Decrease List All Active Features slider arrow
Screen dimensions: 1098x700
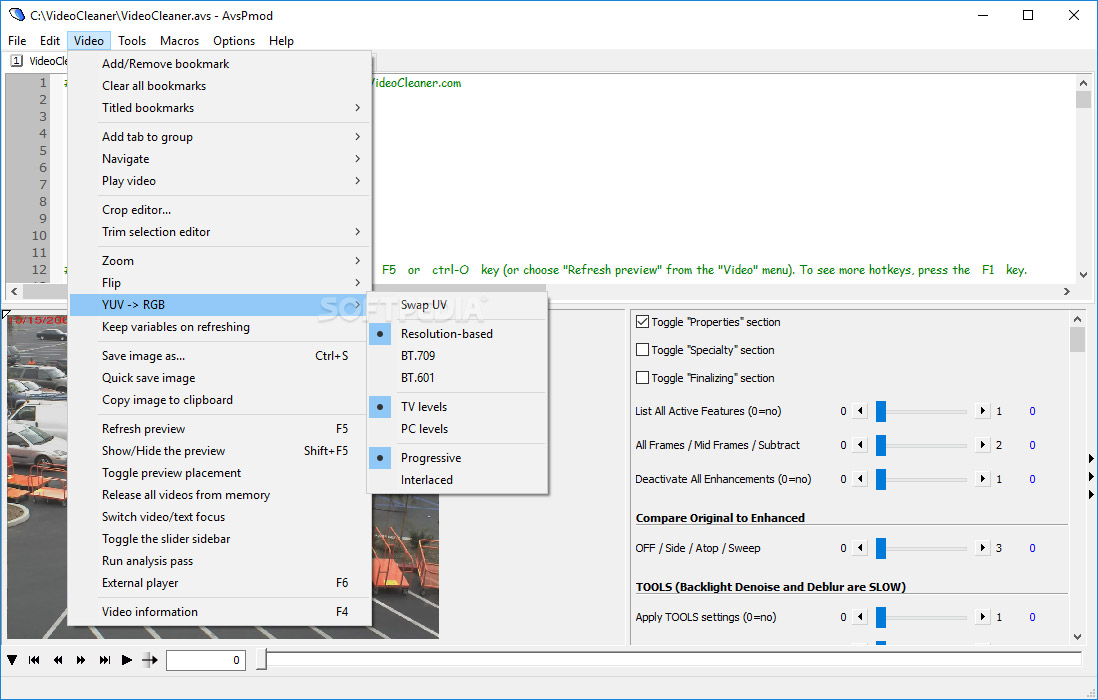[x=861, y=411]
